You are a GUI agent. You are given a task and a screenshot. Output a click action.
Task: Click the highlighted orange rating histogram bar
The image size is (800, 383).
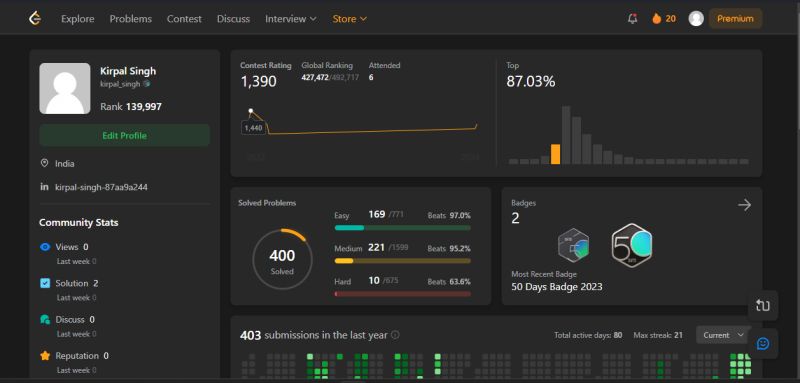coord(556,154)
